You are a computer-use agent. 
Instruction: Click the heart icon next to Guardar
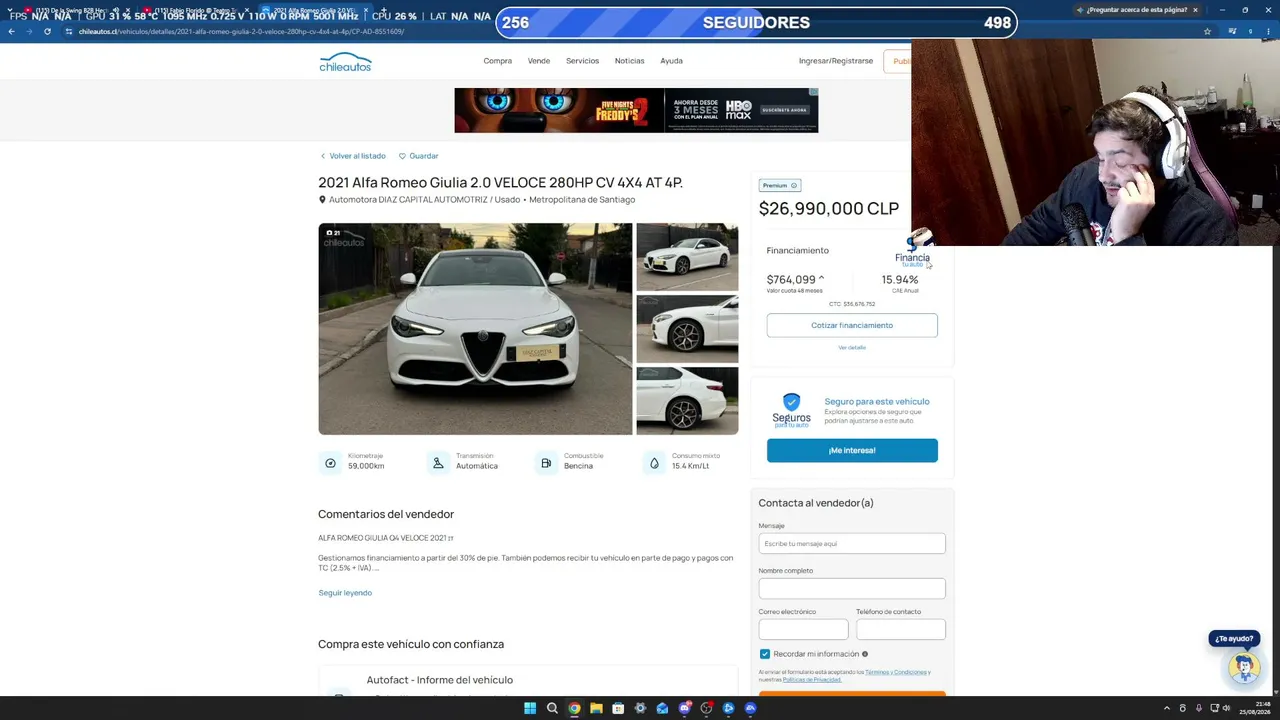click(x=402, y=156)
